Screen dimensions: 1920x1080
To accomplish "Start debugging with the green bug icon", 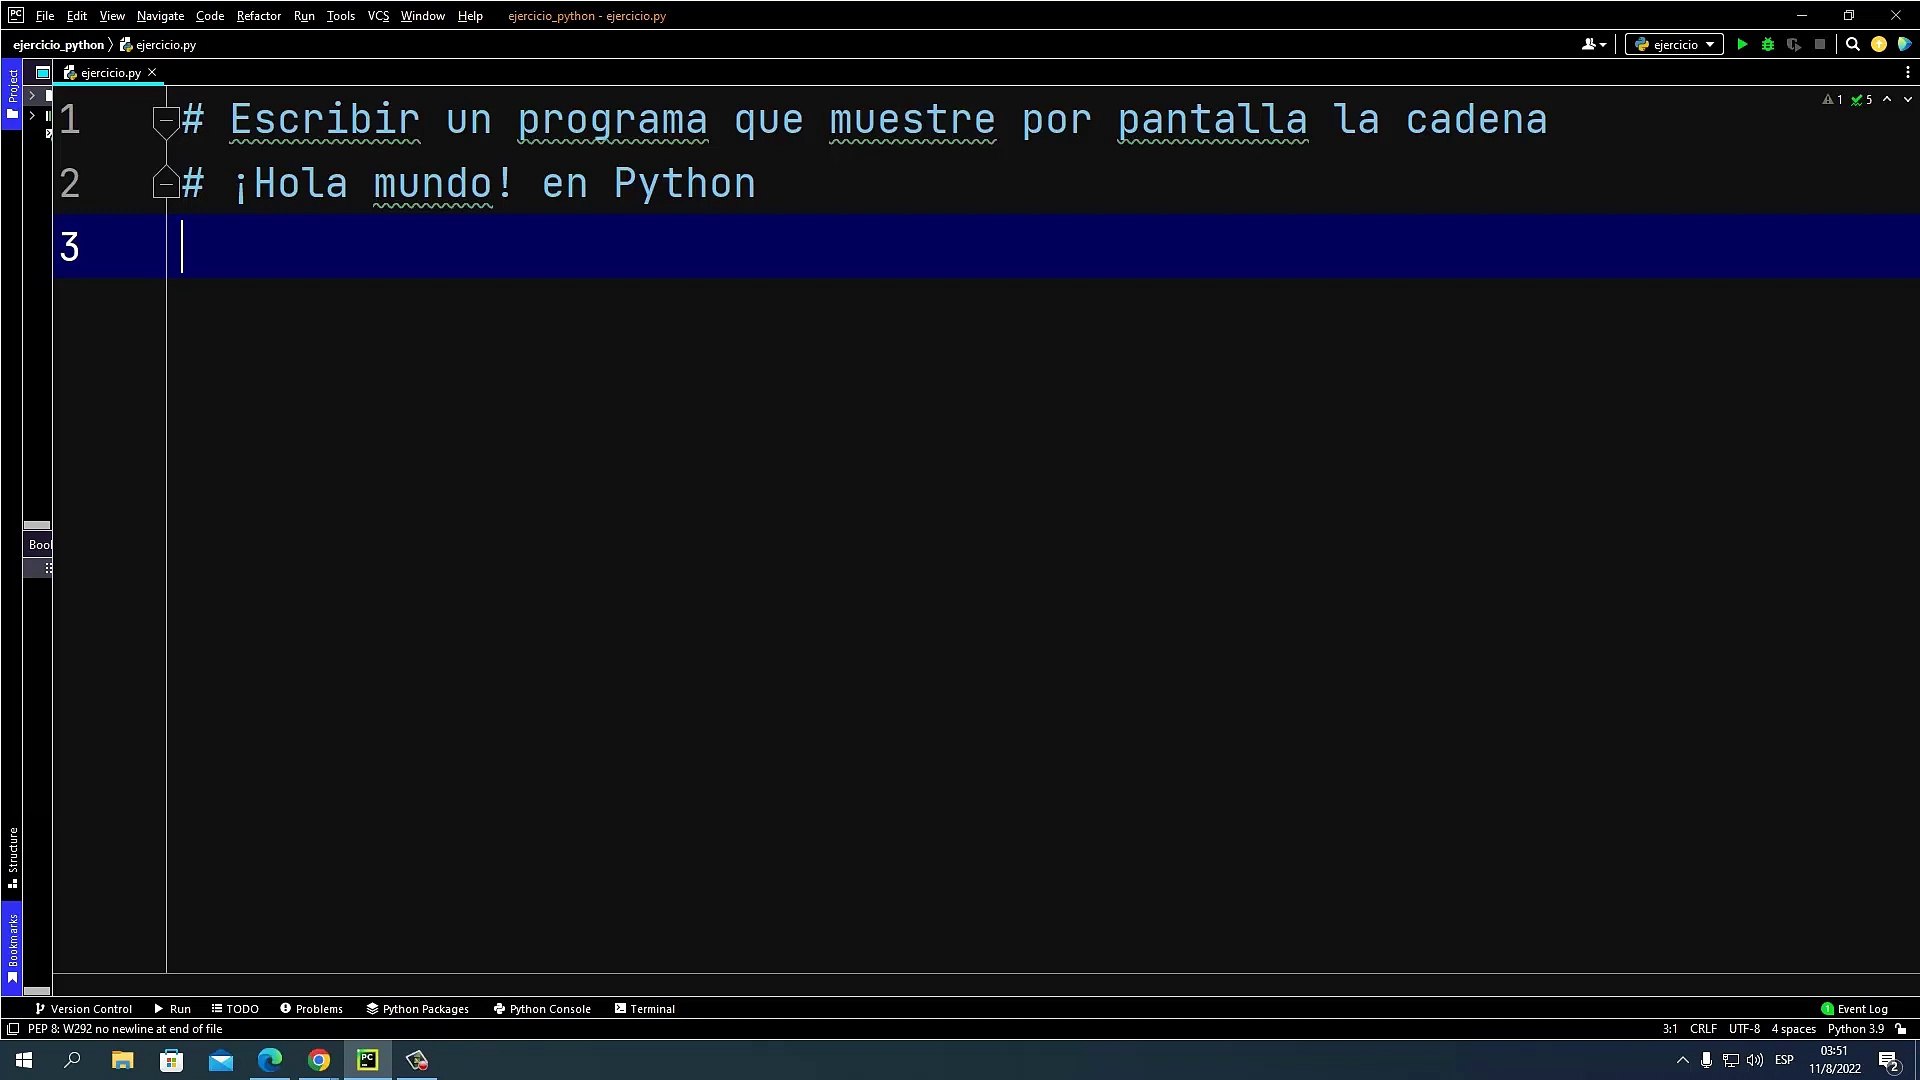I will 1768,44.
